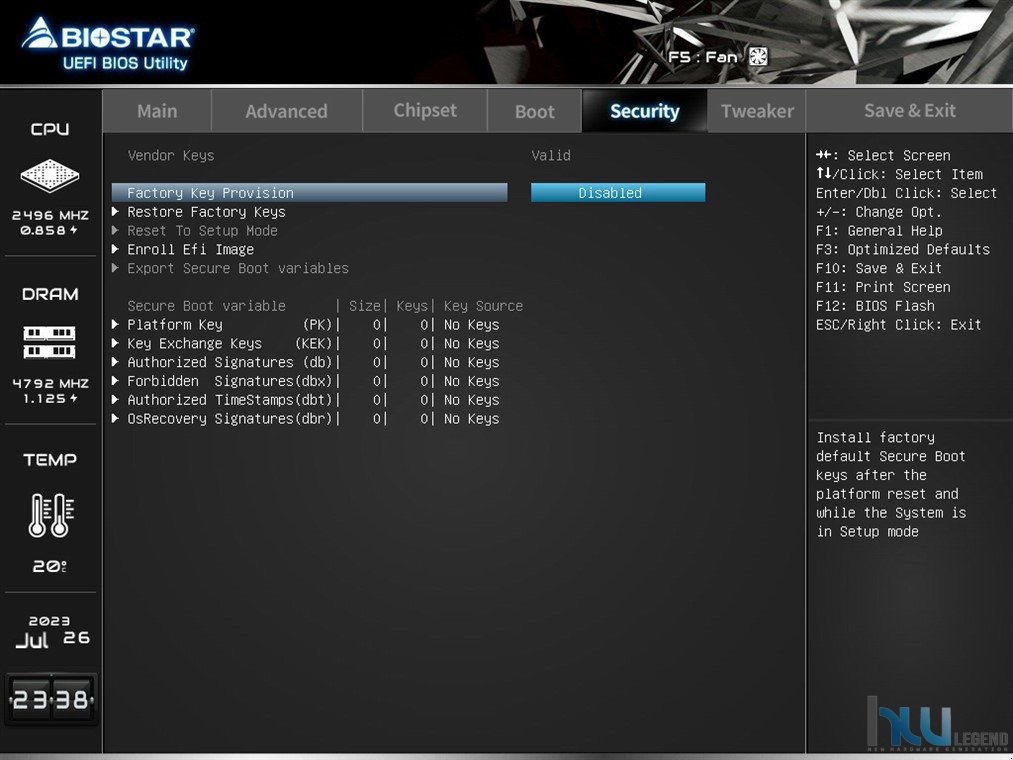Click ESC/Right Click: Exit hint
Screen dimensions: 1013x760
(x=898, y=324)
